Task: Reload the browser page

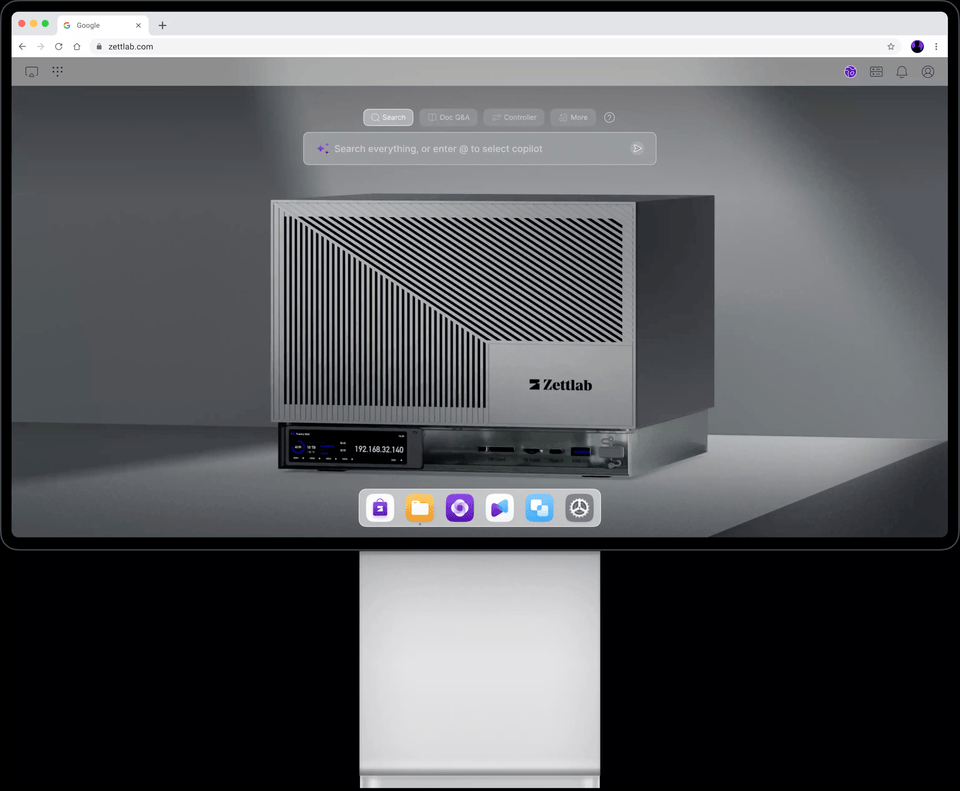Action: point(59,47)
